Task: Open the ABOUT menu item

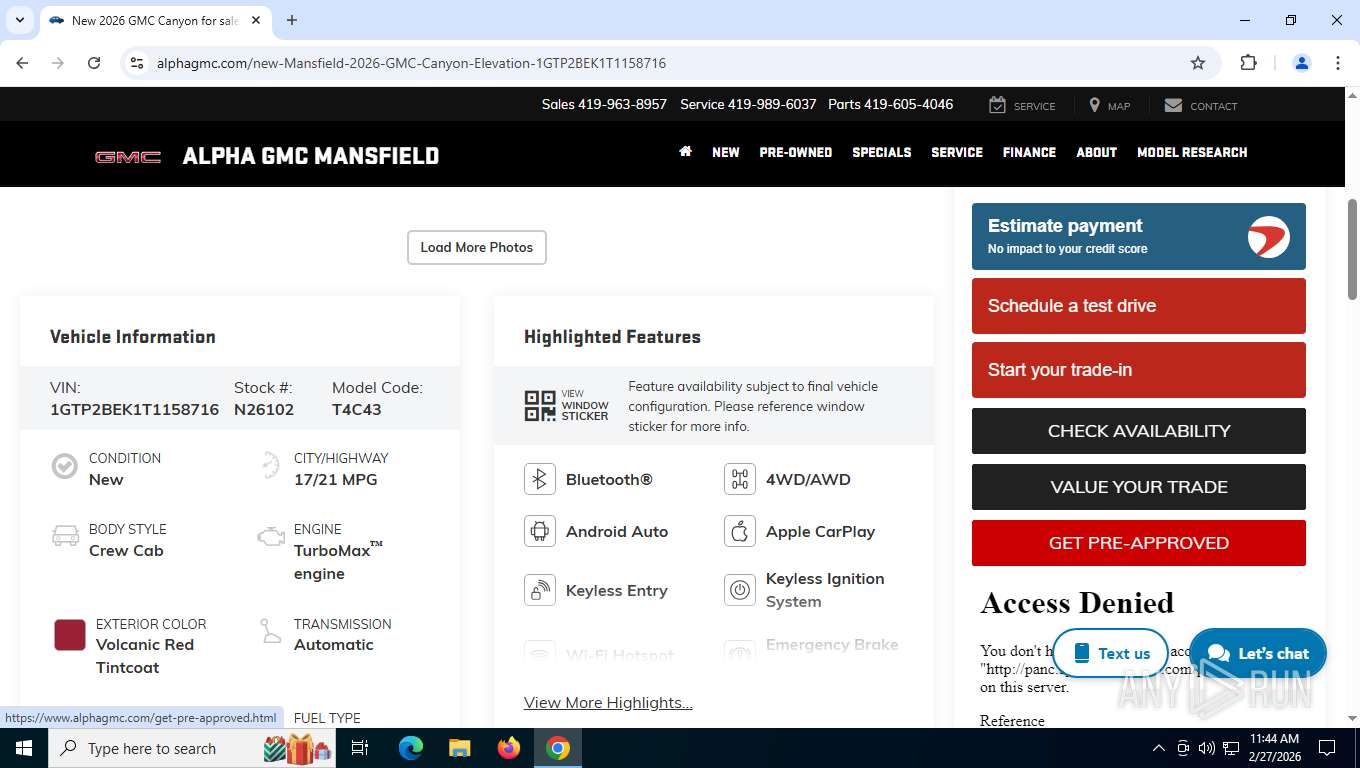Action: click(1097, 152)
